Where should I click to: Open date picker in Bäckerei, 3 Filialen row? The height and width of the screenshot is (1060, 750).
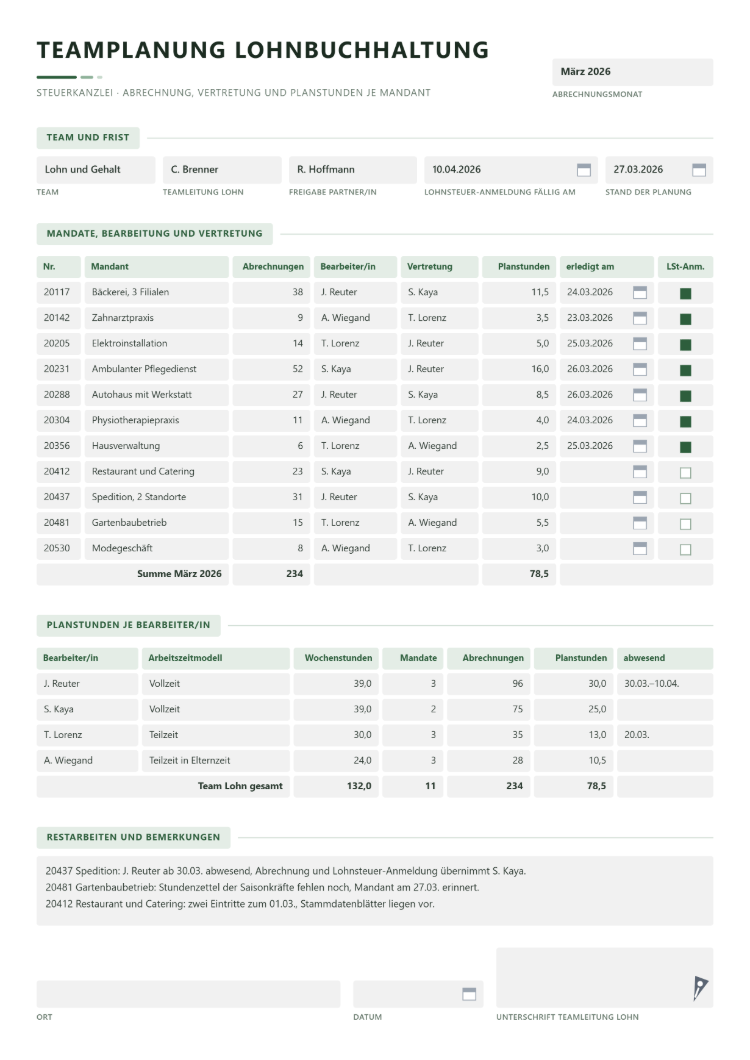pos(640,292)
